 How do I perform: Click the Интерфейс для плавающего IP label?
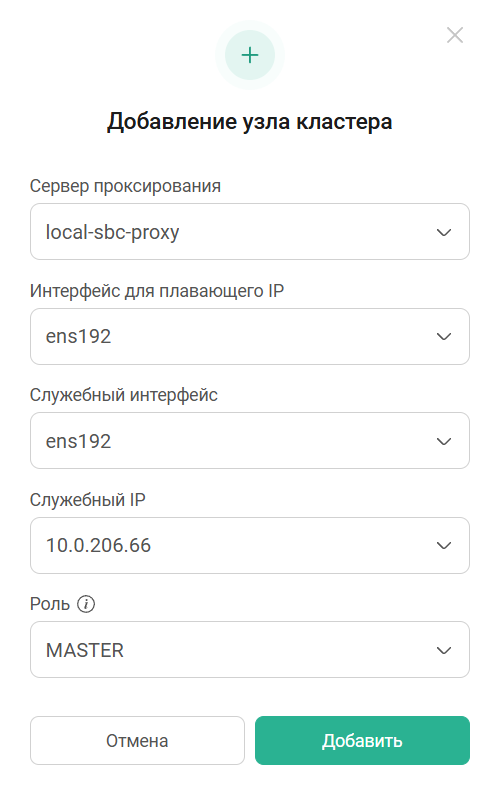tap(157, 291)
